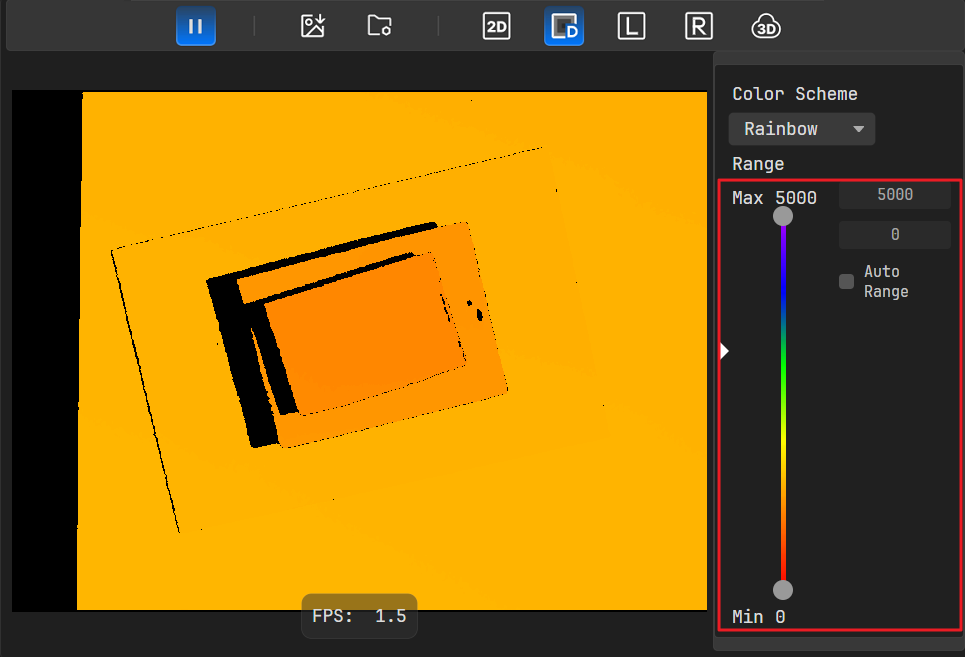Click the arrow on the Color Scheme combo box
The image size is (965, 657).
[x=858, y=129]
